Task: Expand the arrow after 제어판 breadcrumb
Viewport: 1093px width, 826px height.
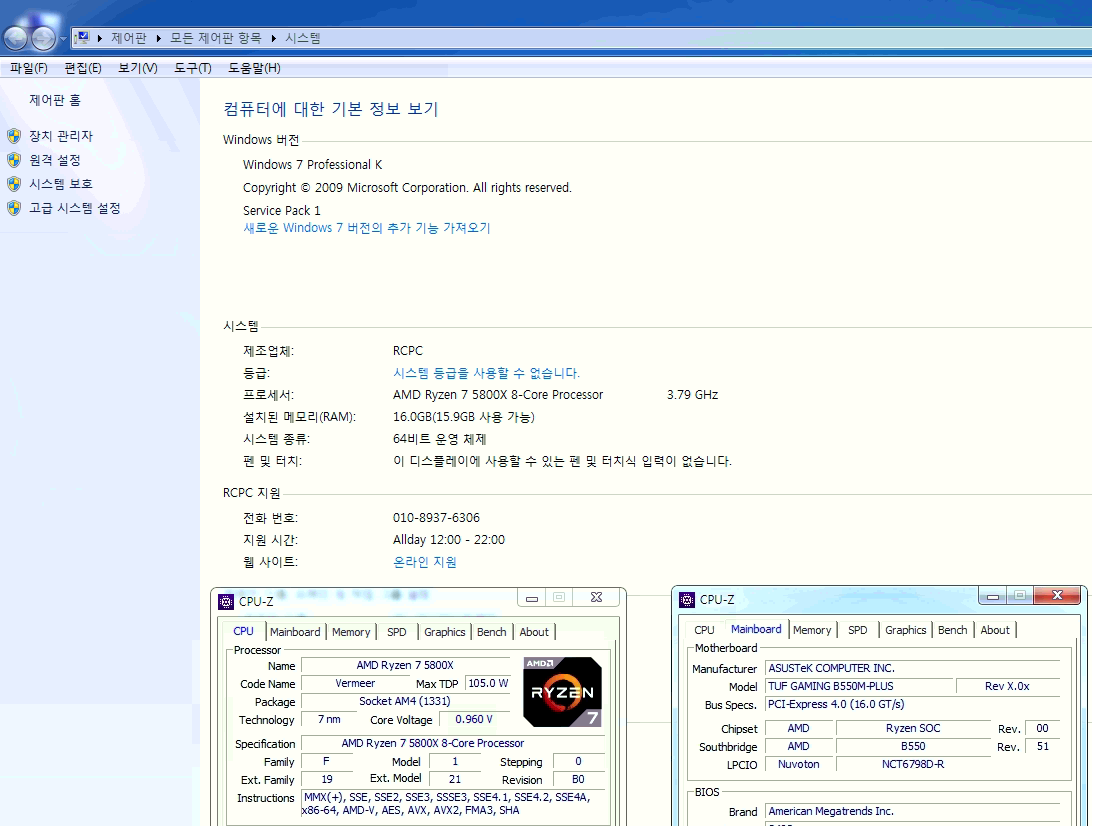Action: tap(158, 38)
